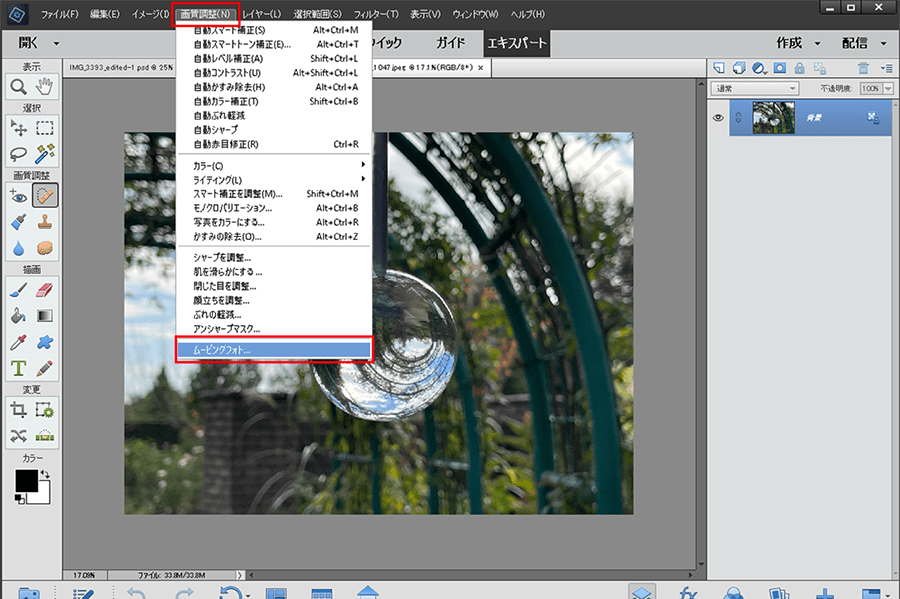The height and width of the screenshot is (599, 900).
Task: Open the Layers panel options menu
Action: click(886, 68)
